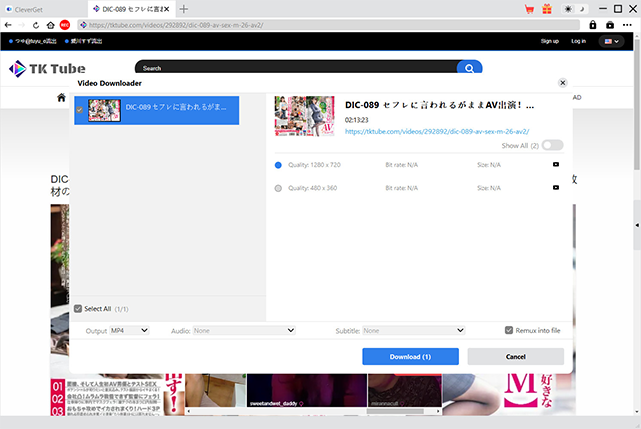Click the DIC-089 list item thumbnail
This screenshot has height=429, width=641.
tap(105, 110)
